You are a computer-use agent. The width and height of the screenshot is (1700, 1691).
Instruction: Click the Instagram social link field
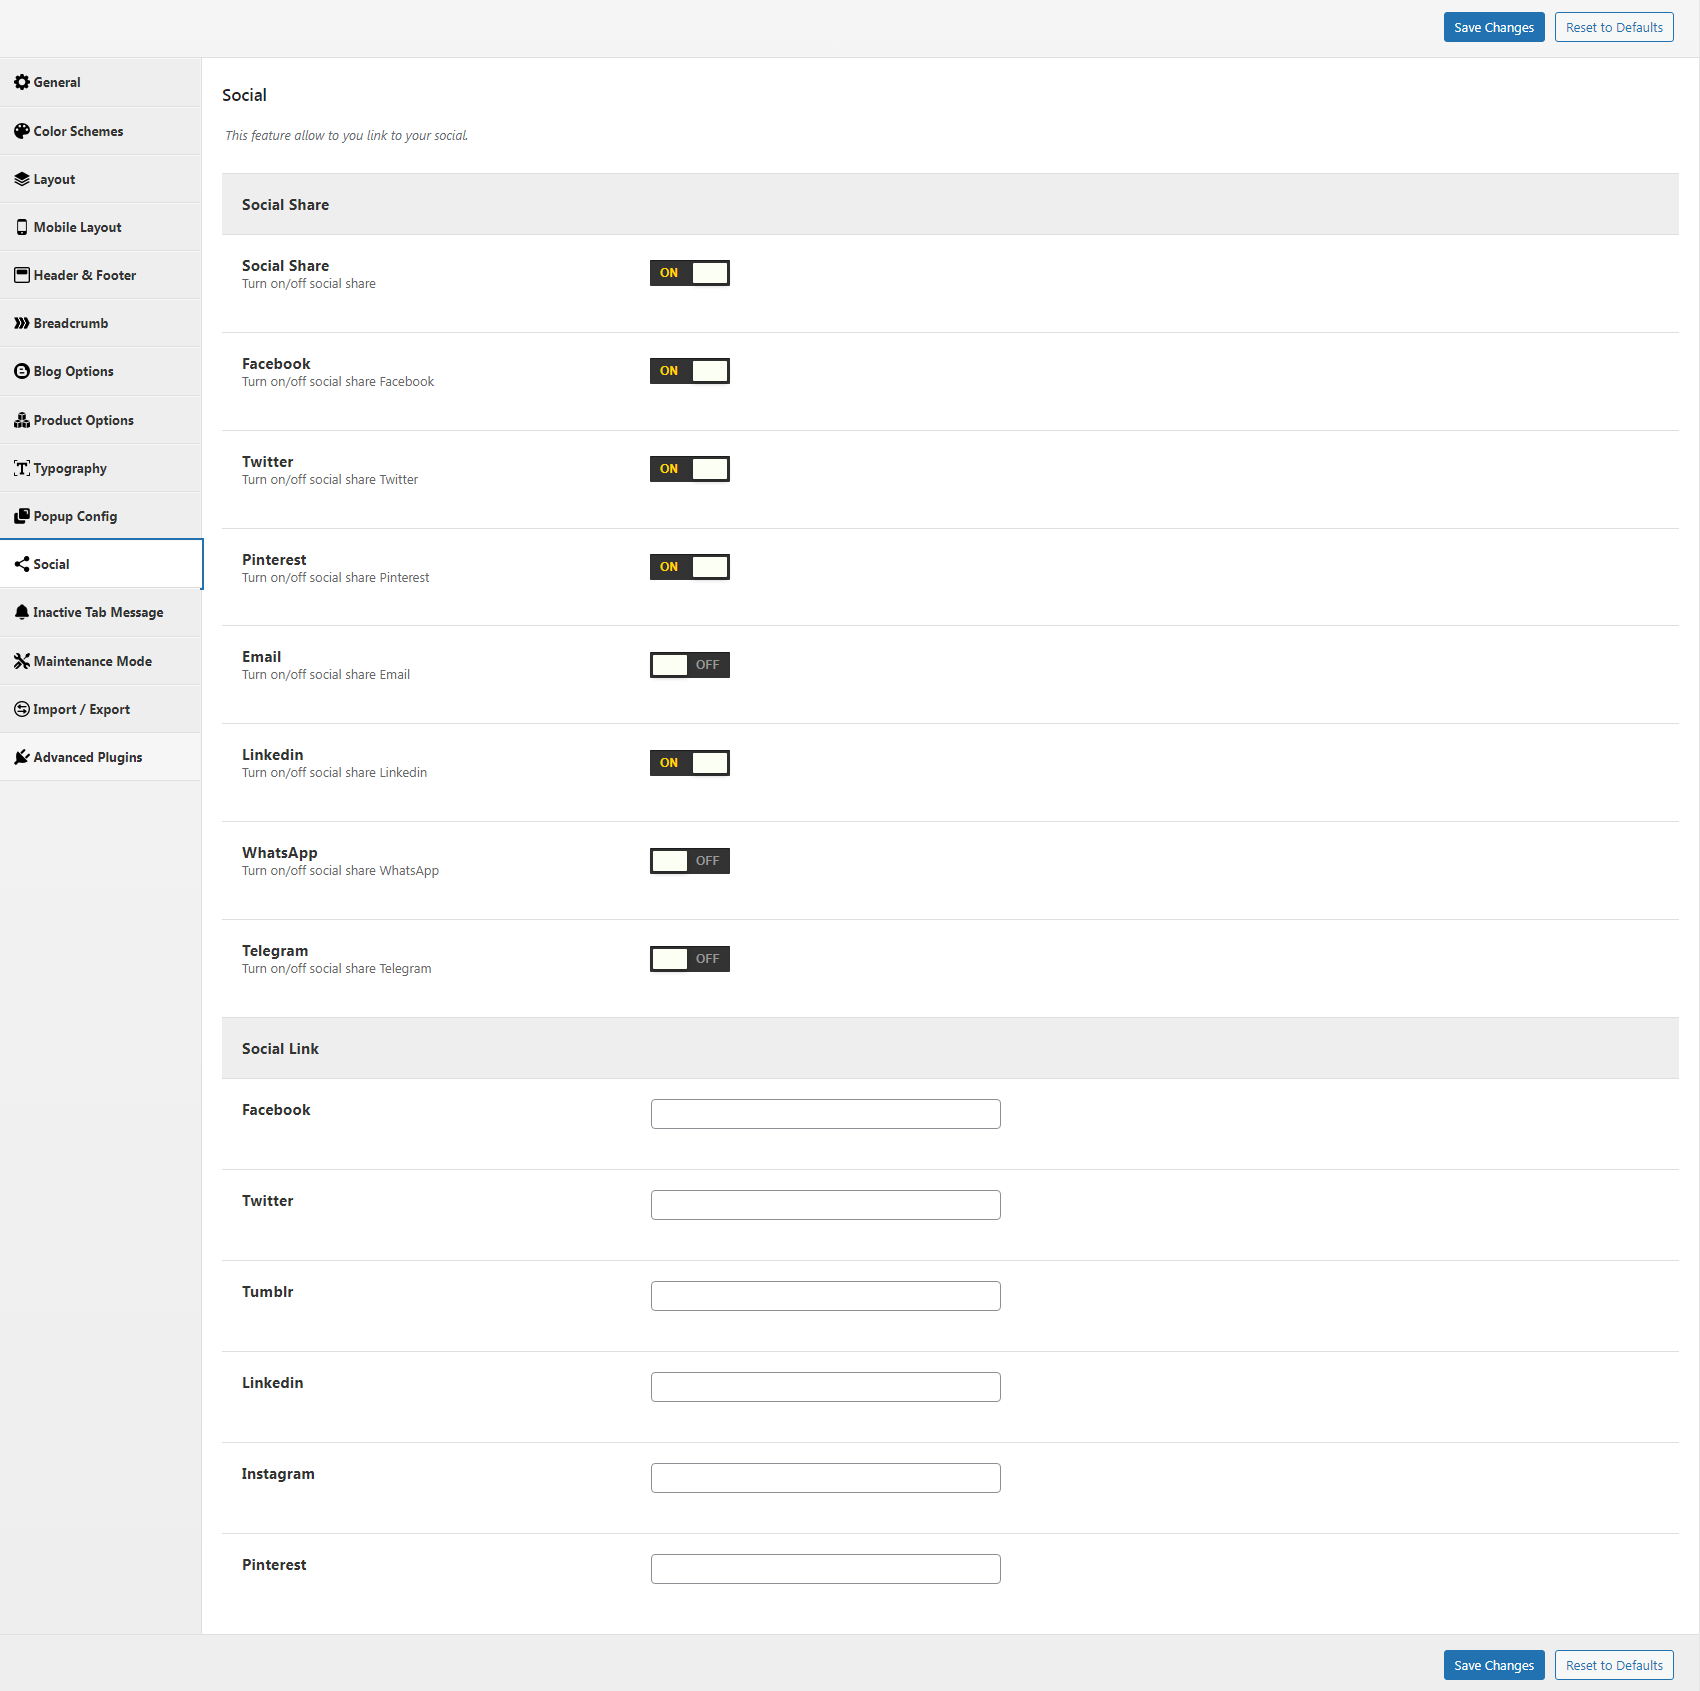(x=825, y=1478)
